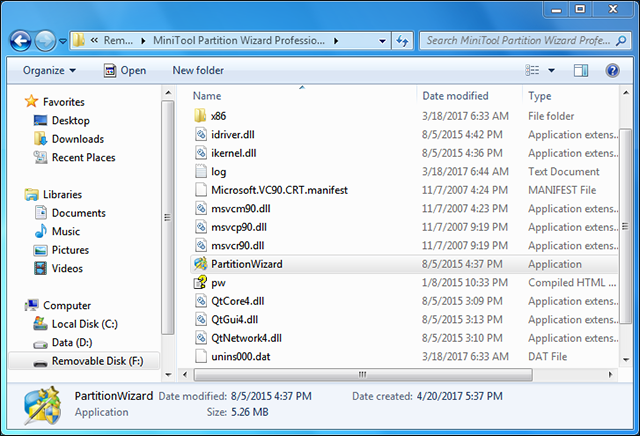Toggle the preview pane icon
Screen dimensions: 640x436
(581, 70)
